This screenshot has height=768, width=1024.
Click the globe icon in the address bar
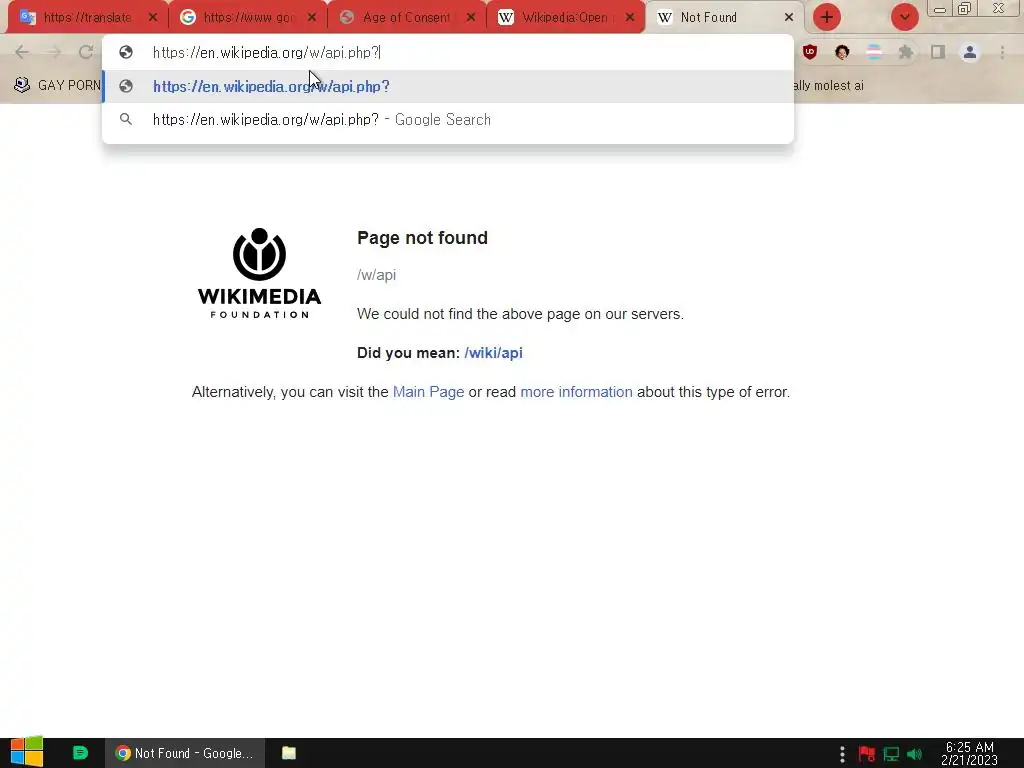pyautogui.click(x=126, y=52)
